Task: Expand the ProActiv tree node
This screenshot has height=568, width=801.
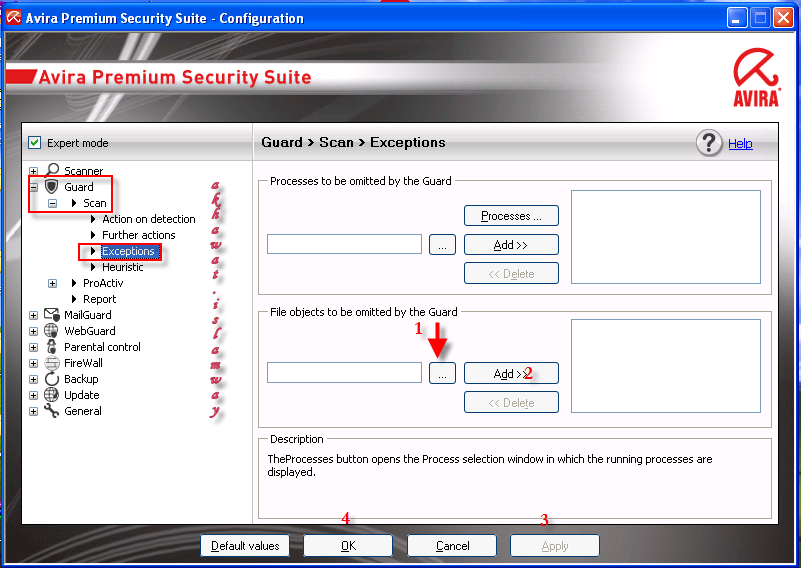Action: 52,283
